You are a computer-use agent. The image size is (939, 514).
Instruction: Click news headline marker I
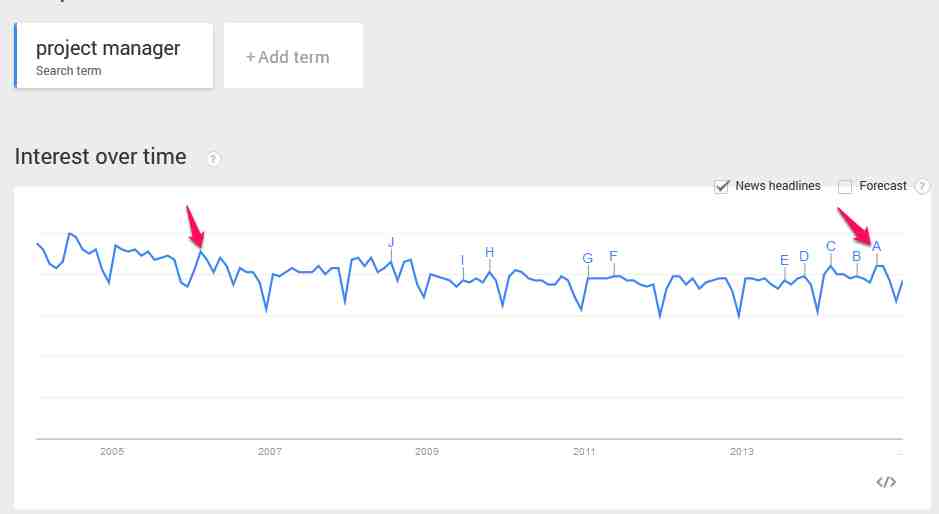tap(463, 260)
